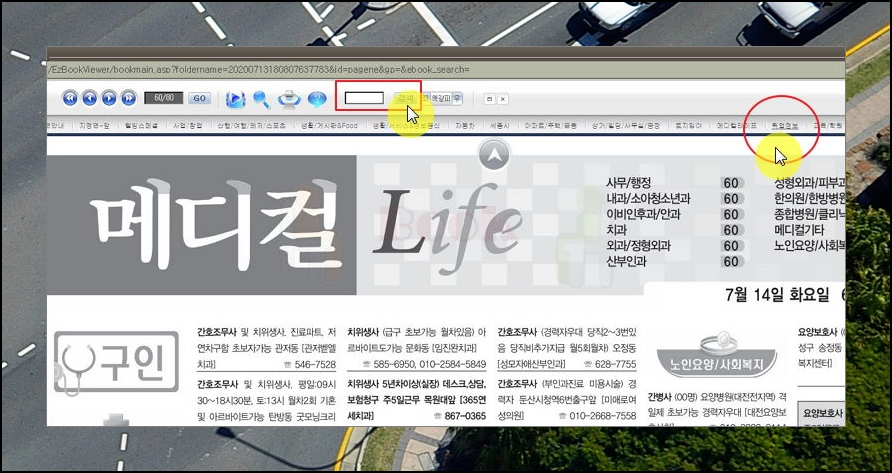Click the 책갈피 bookmark button

(x=441, y=98)
